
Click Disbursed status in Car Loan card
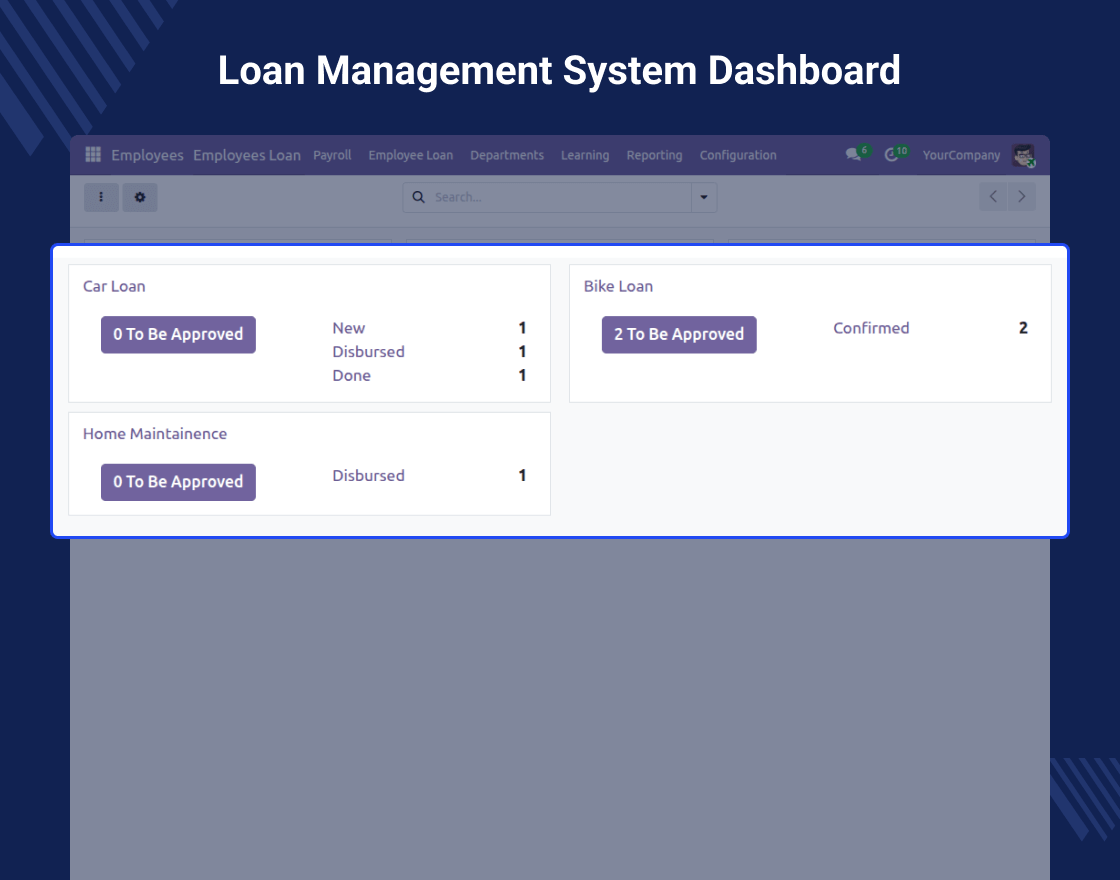click(x=369, y=351)
